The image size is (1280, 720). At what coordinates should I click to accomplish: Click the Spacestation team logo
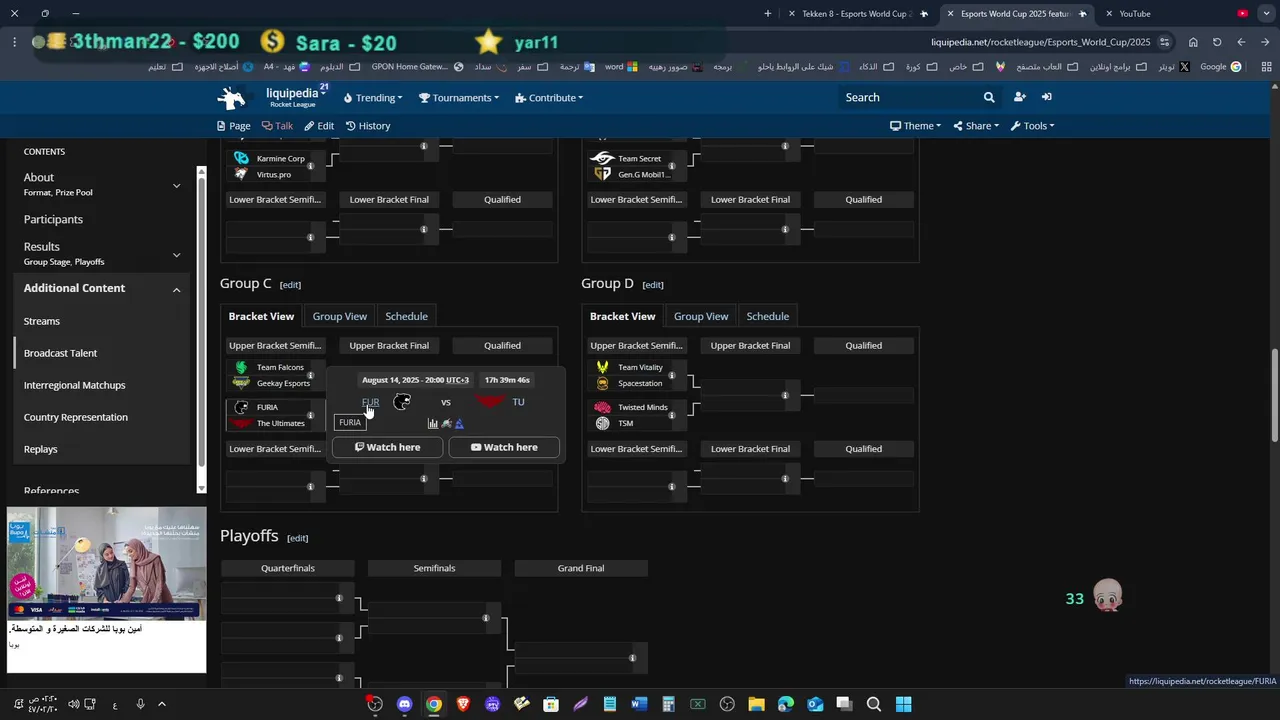602,383
